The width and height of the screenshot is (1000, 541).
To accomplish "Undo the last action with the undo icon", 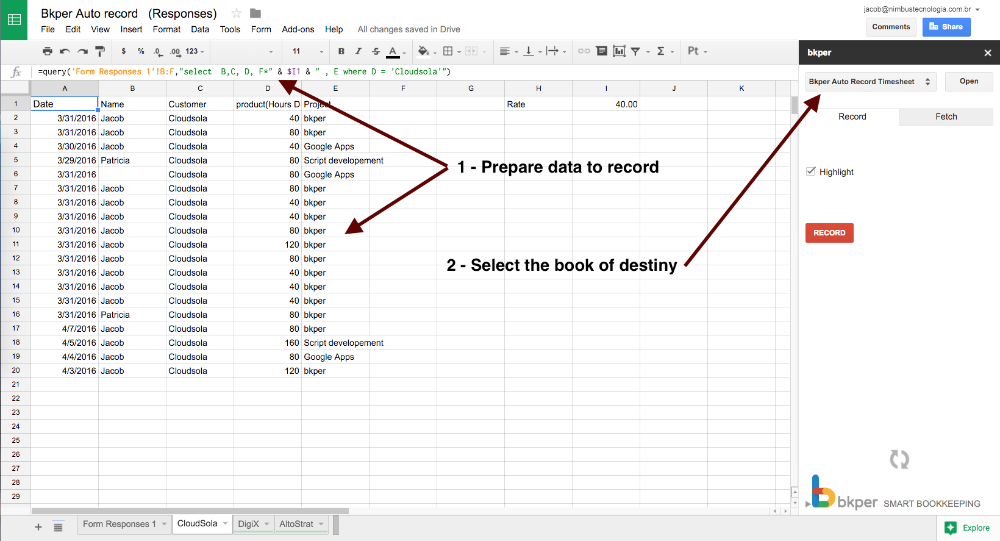I will [64, 51].
